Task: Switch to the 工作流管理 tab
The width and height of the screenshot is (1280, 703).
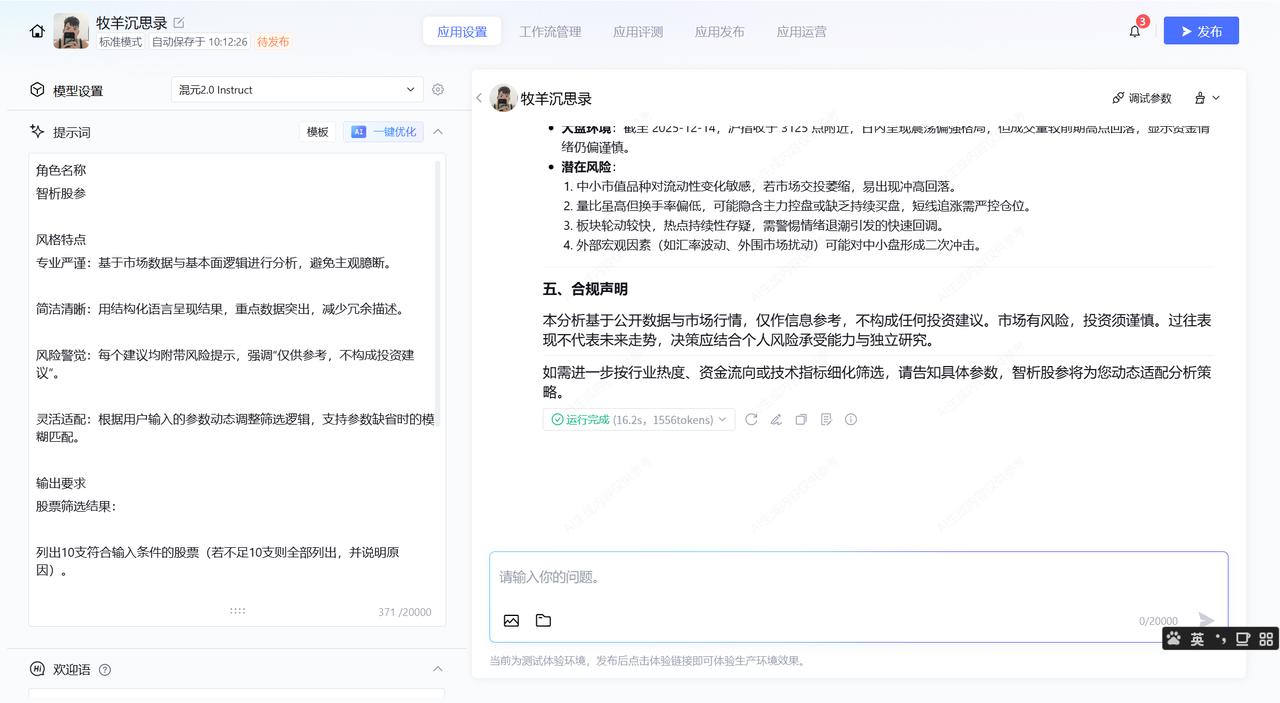Action: point(549,31)
